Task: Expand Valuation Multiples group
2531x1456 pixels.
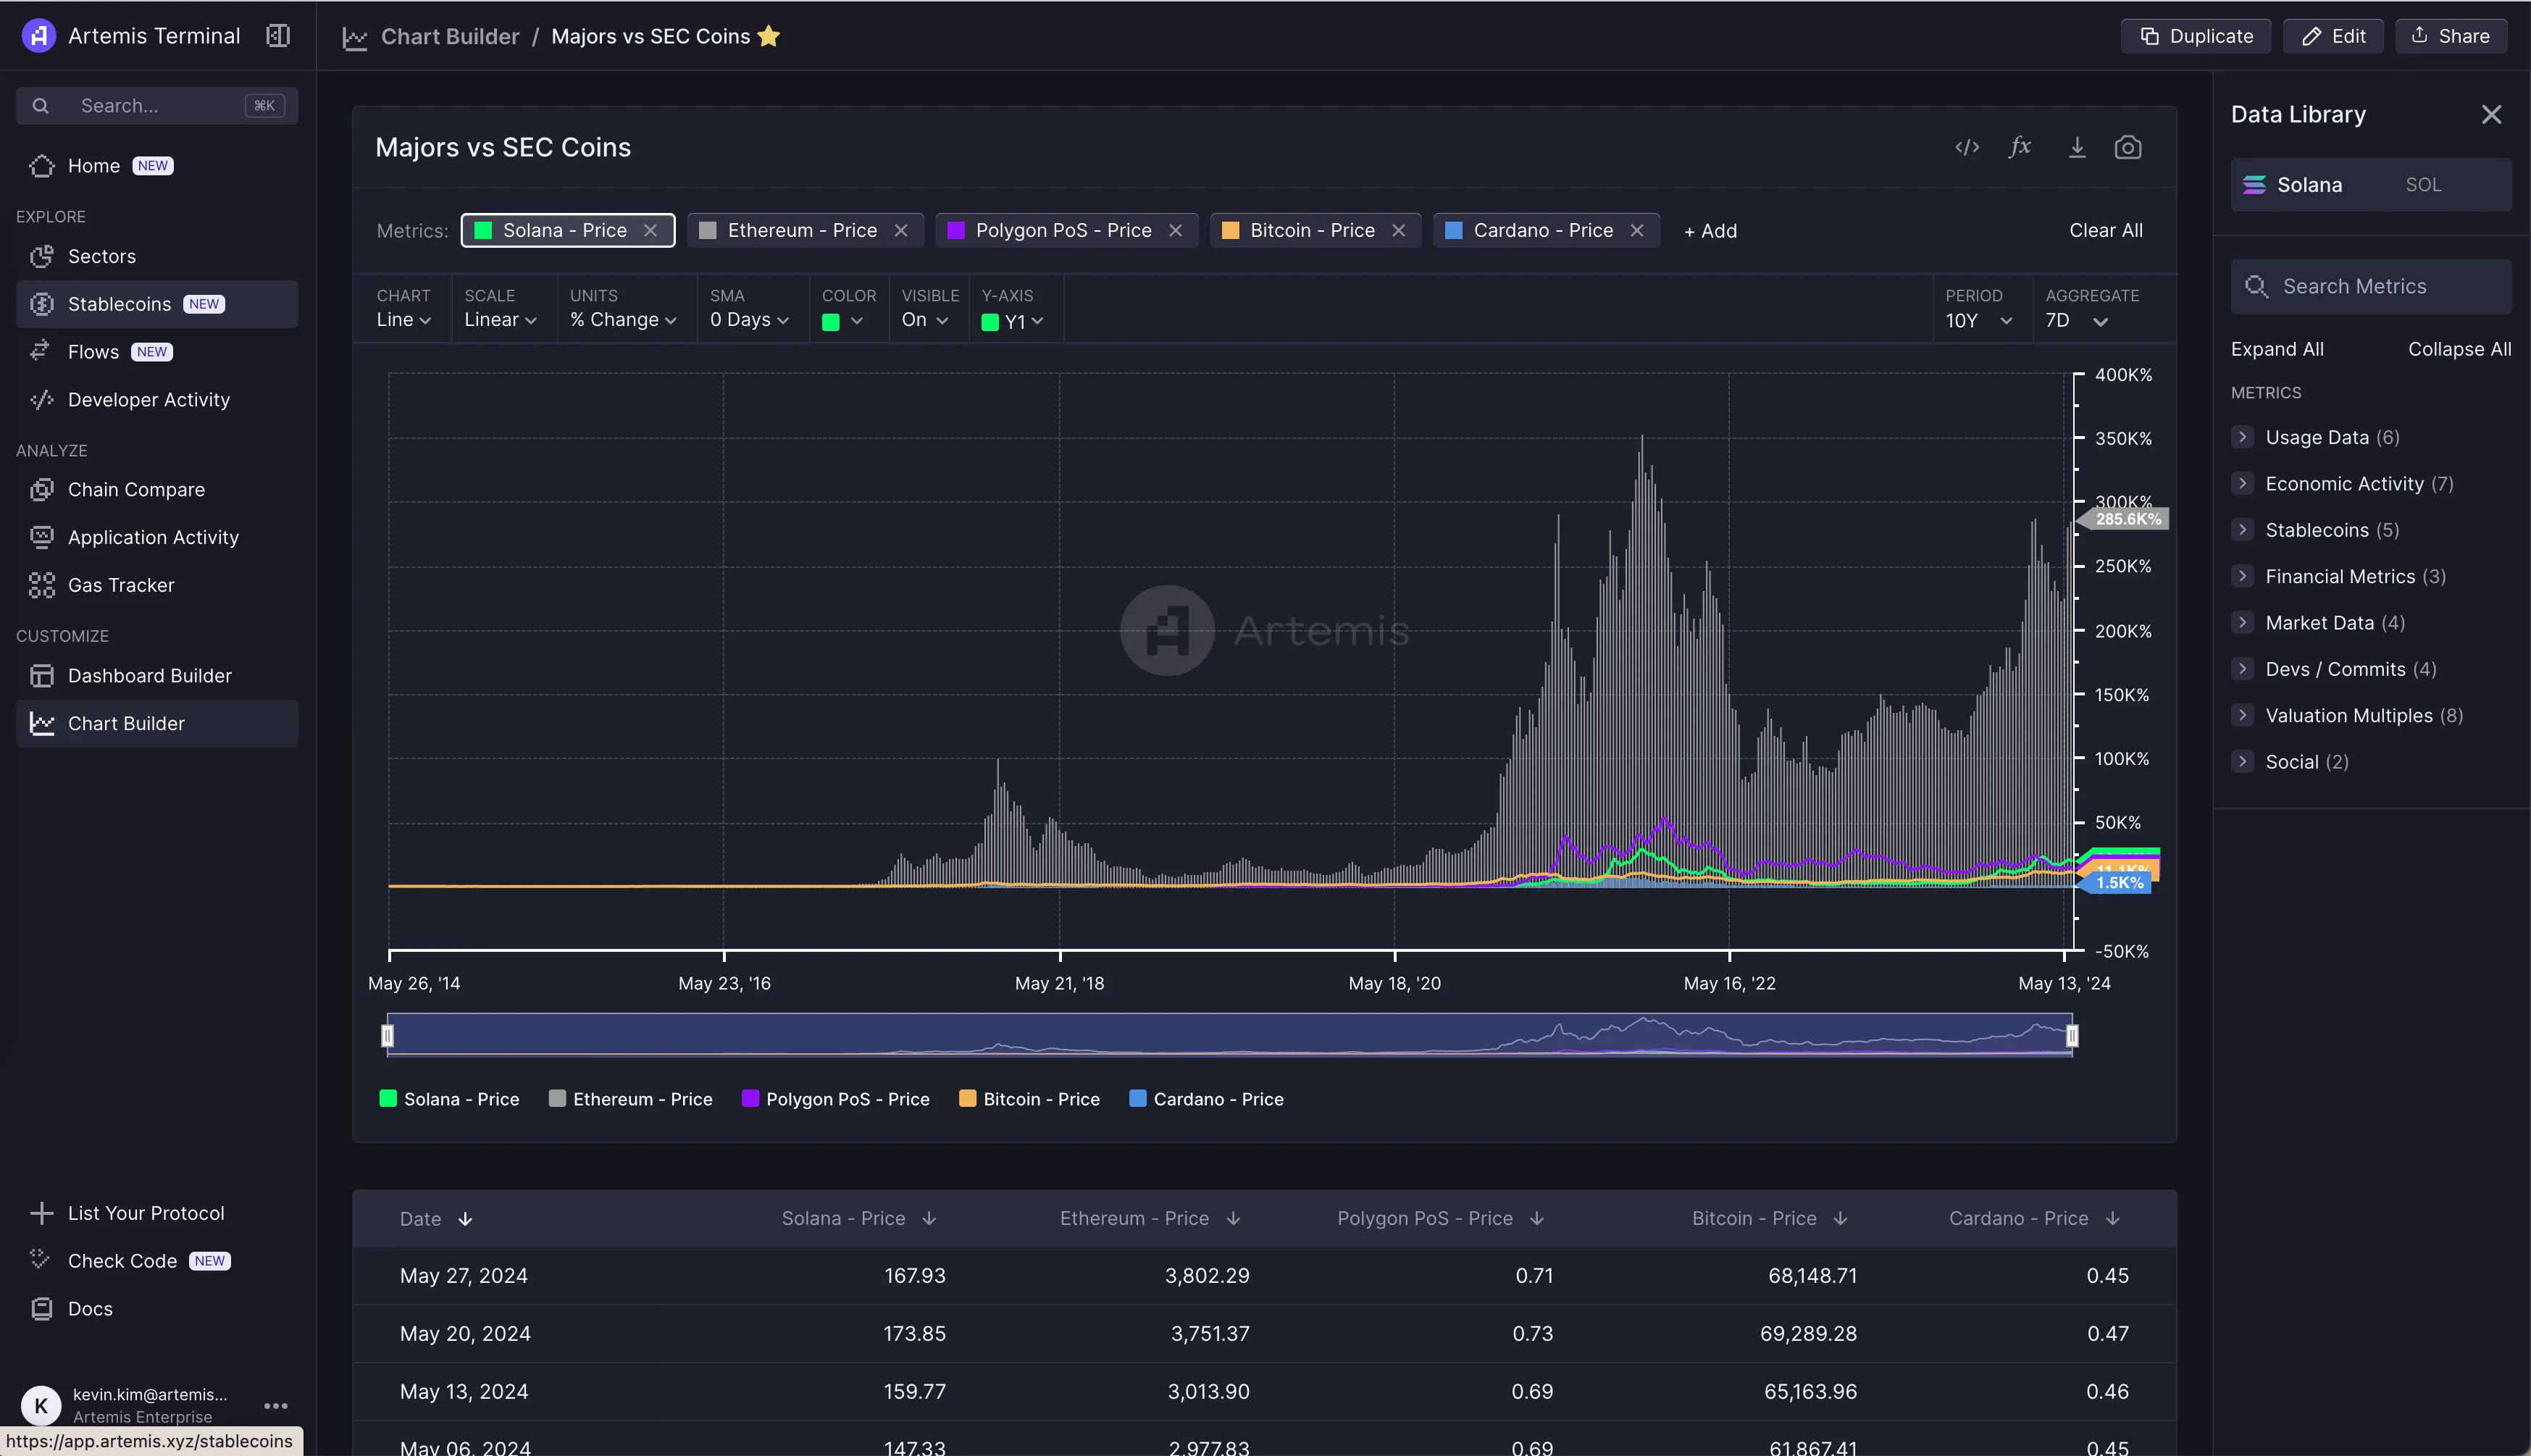Action: pyautogui.click(x=2243, y=715)
